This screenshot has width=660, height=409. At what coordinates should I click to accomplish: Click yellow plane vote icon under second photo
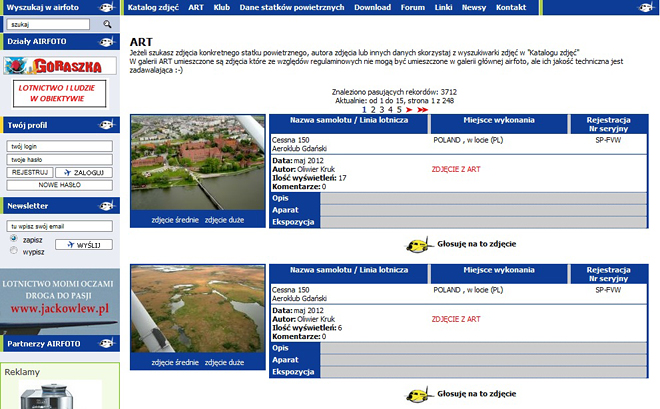[x=419, y=394]
